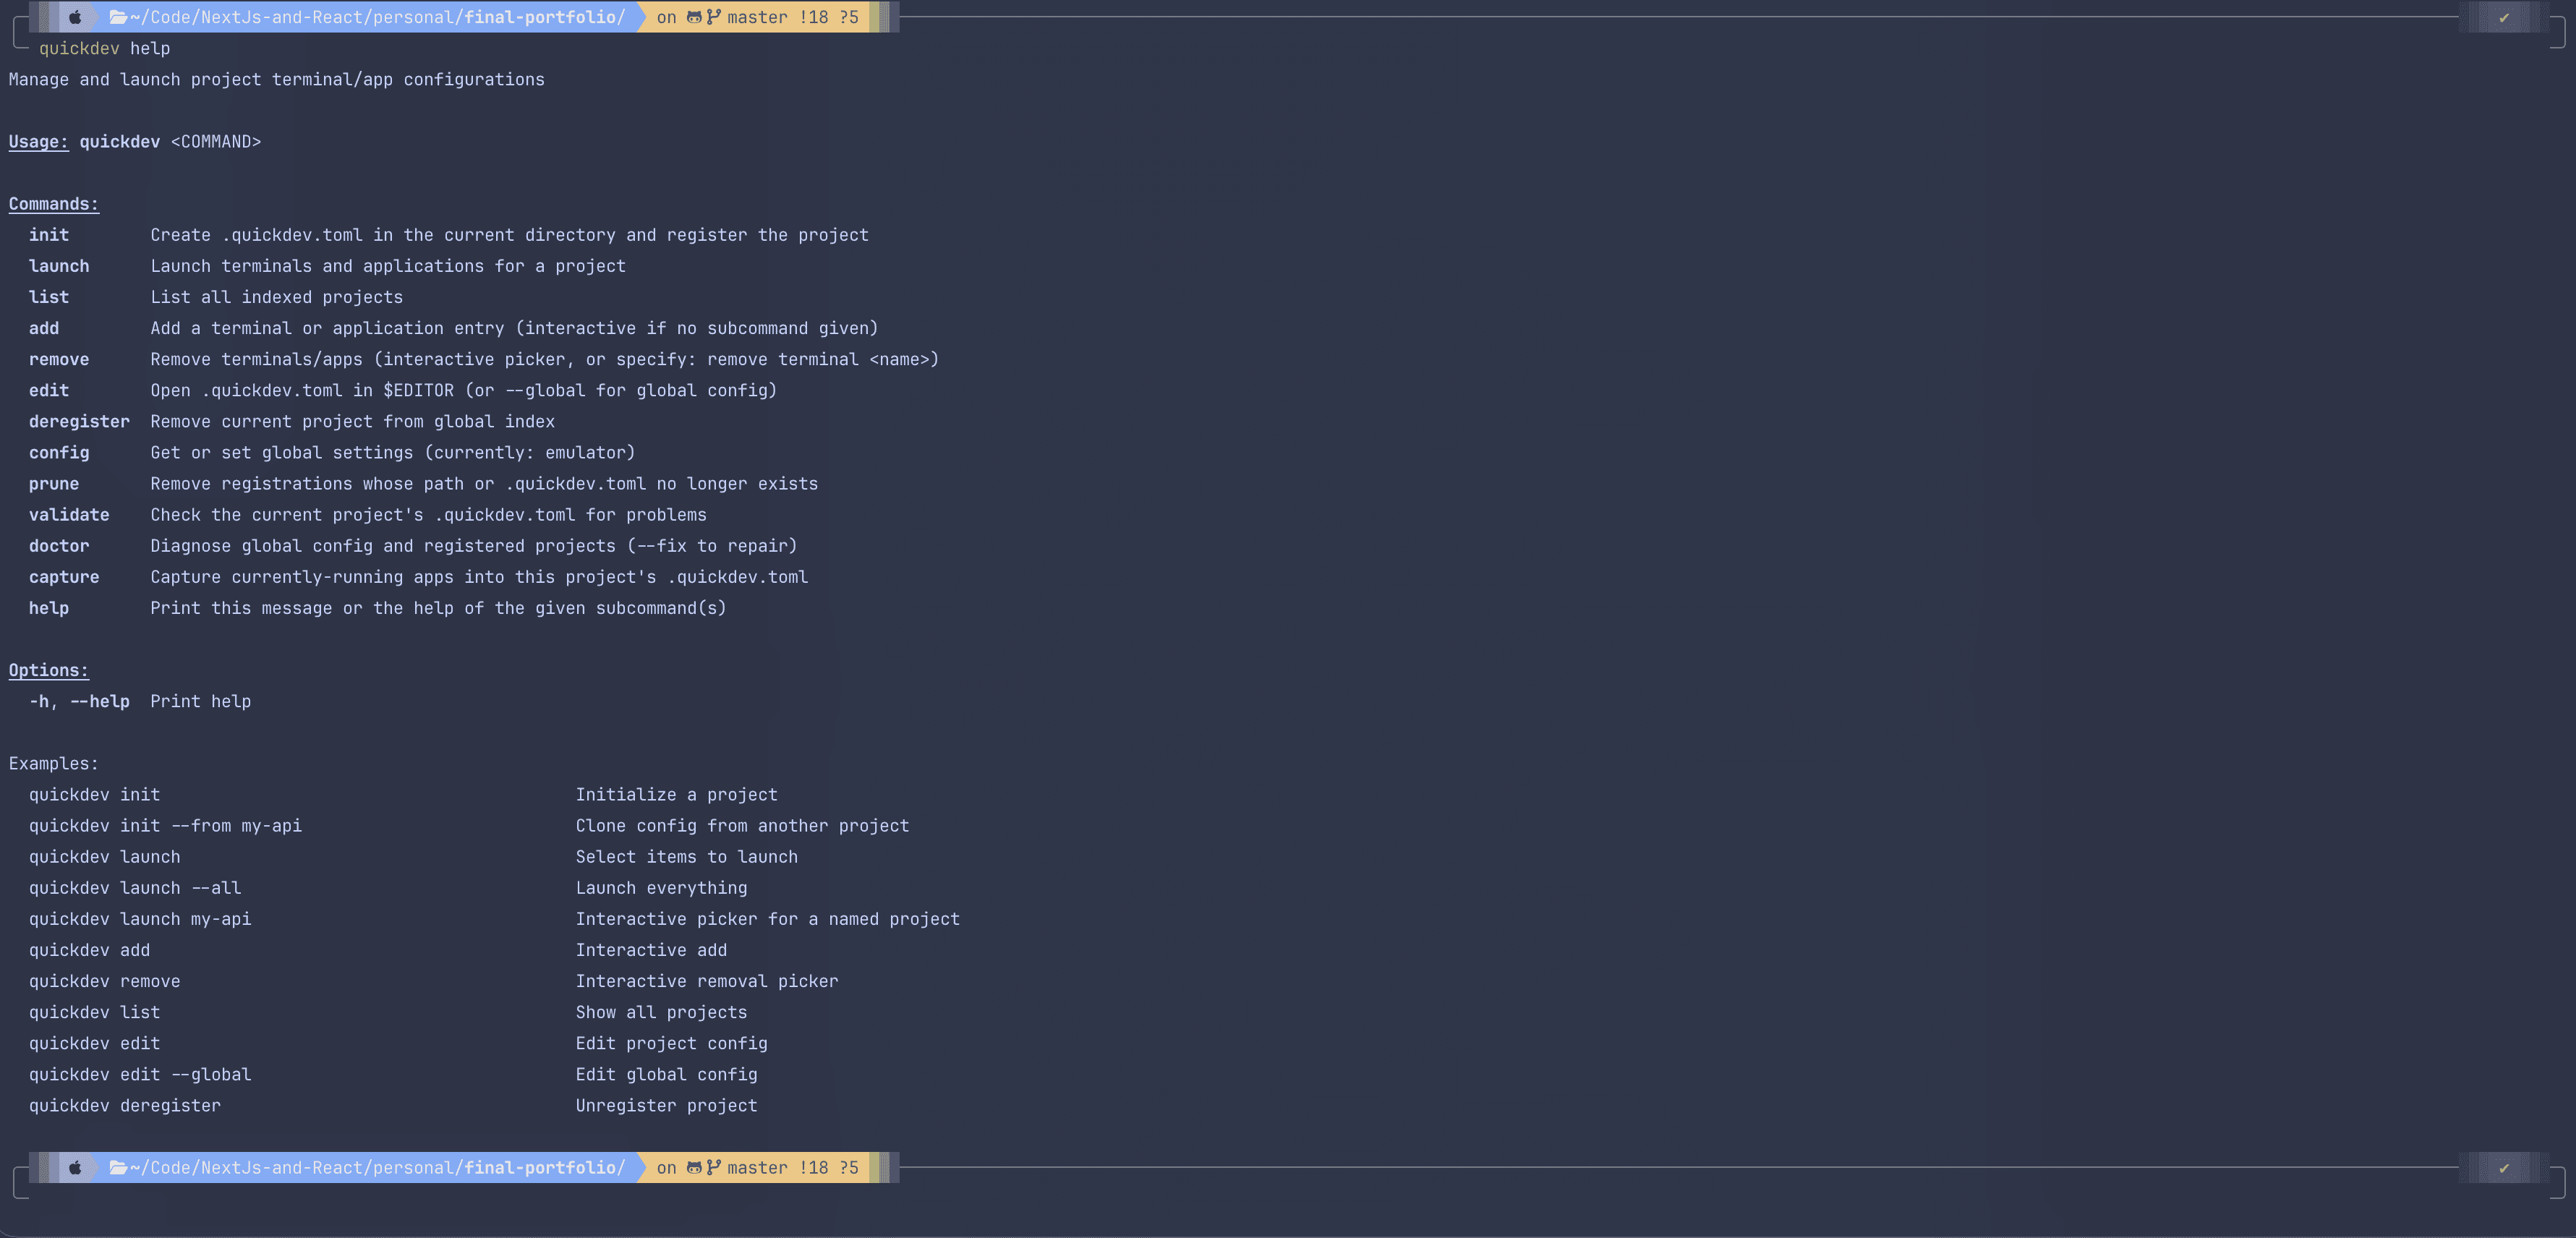Click 'Select items to launch' text
The height and width of the screenshot is (1238, 2576).
click(x=687, y=857)
